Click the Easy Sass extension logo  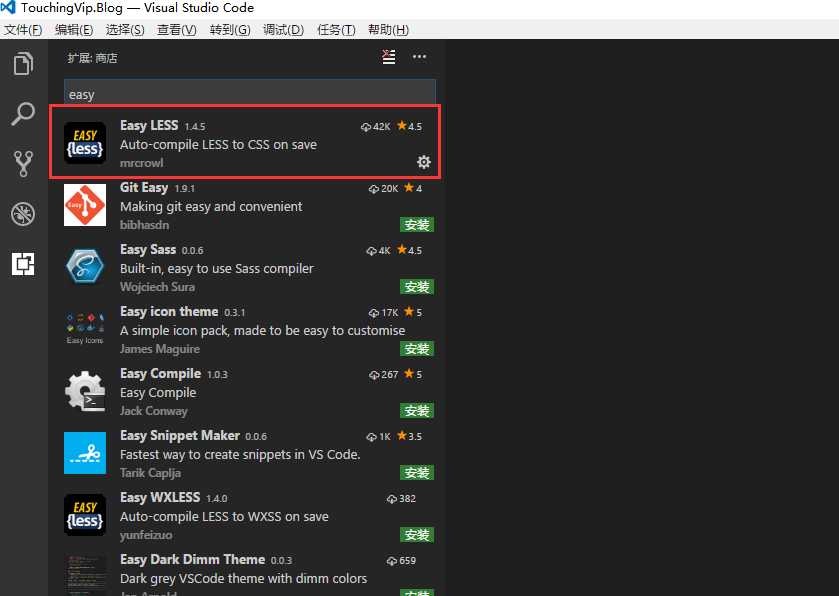click(x=85, y=266)
